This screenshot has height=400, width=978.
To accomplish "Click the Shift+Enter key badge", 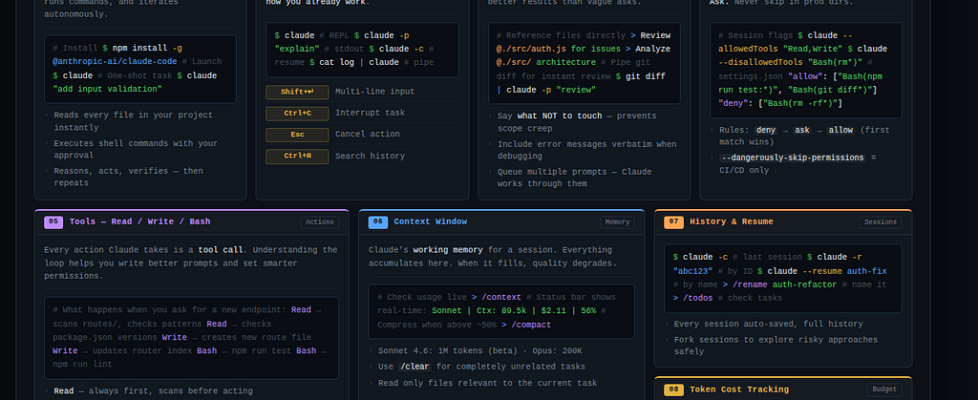I will tap(297, 92).
